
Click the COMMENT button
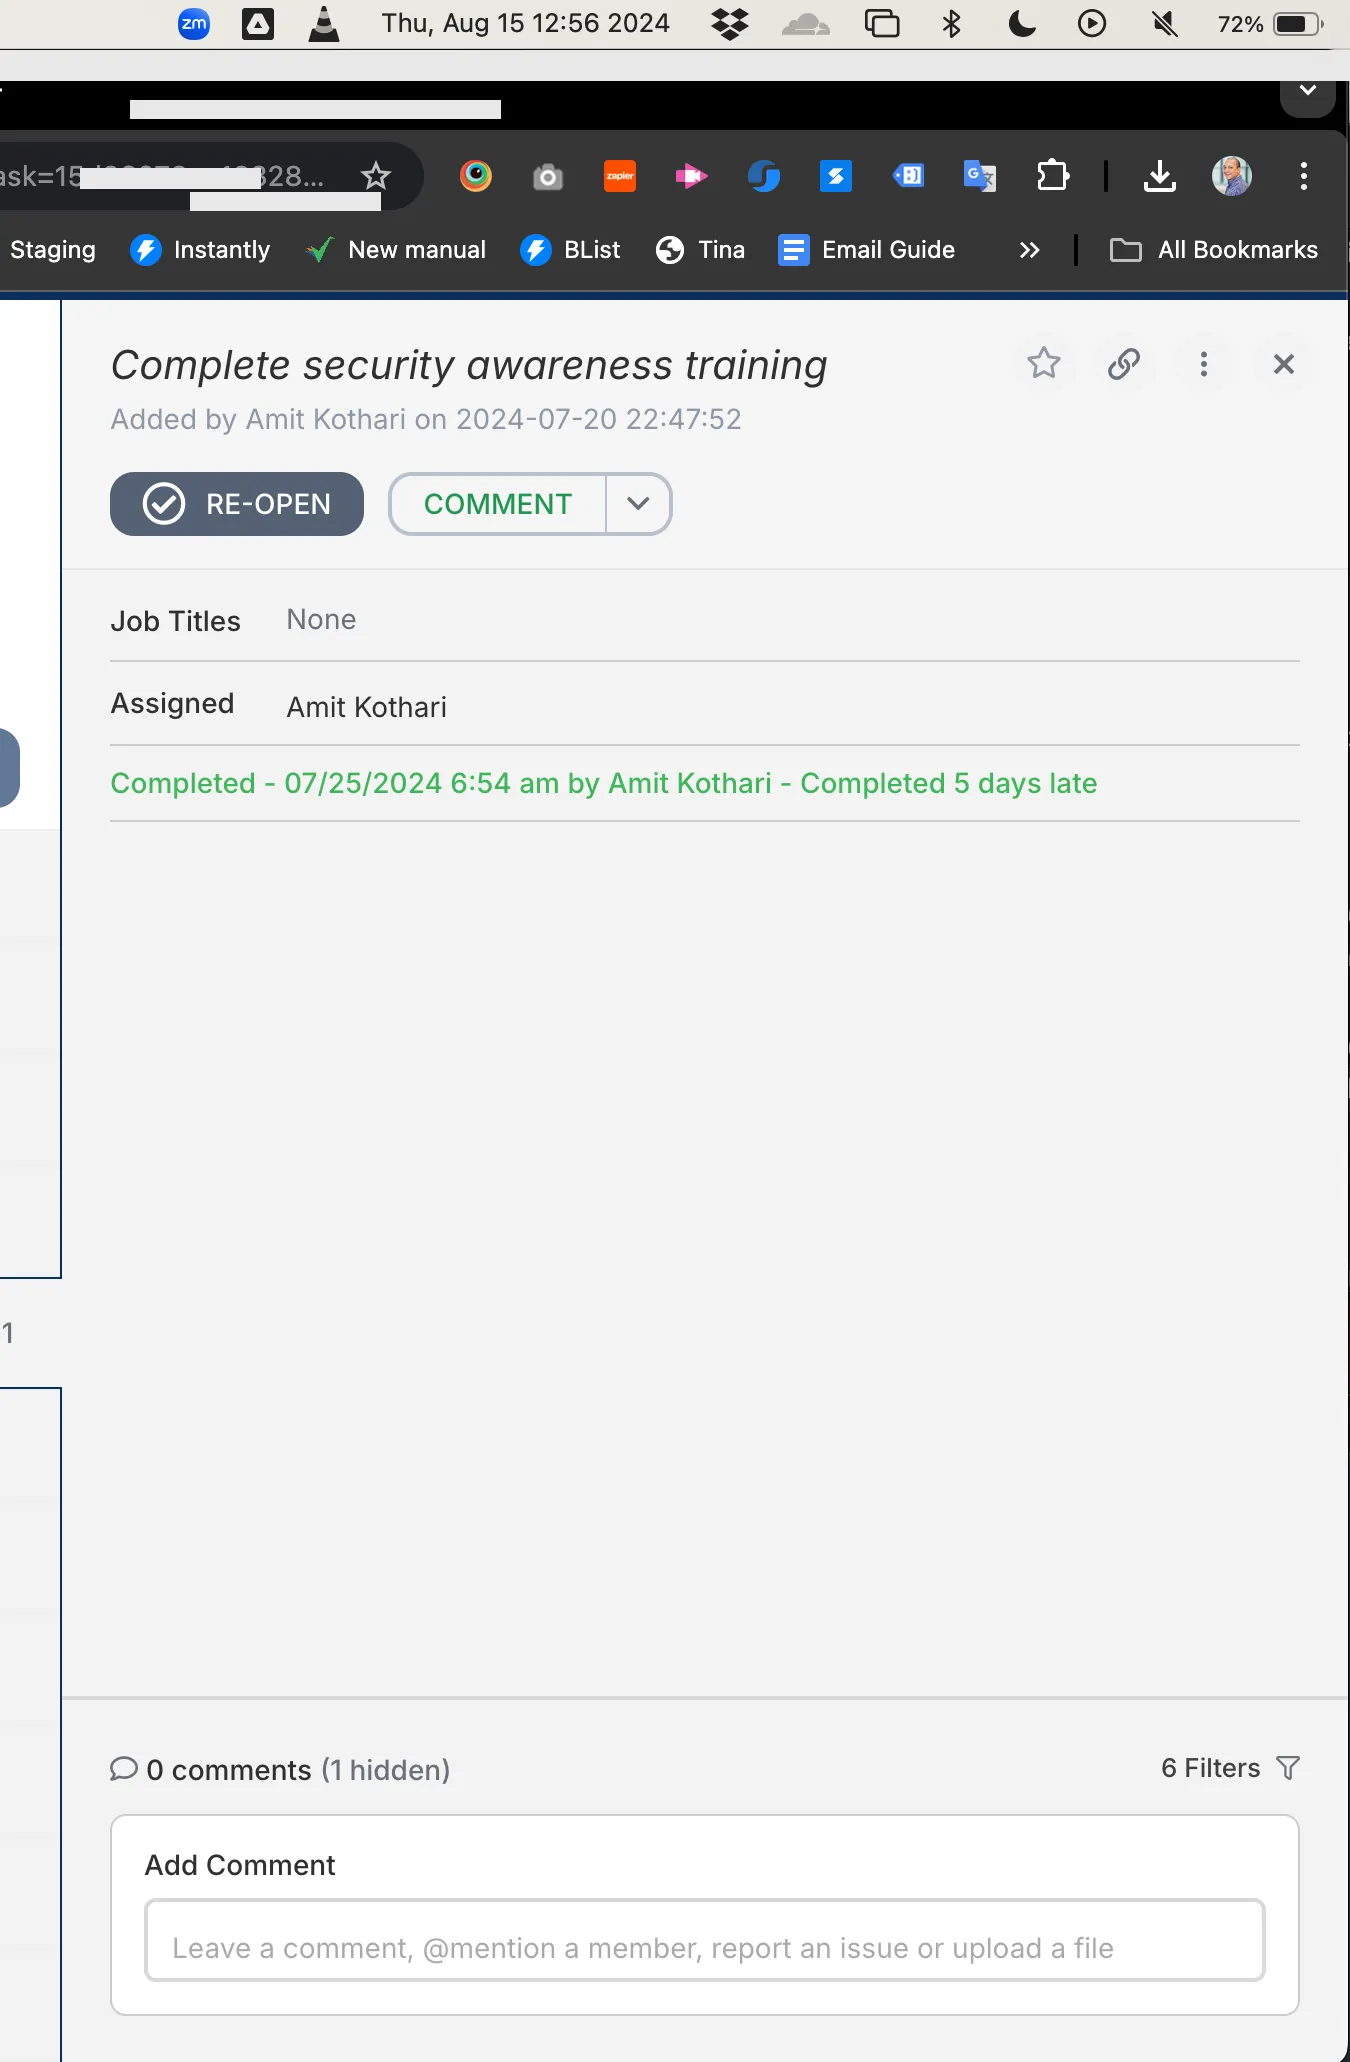pyautogui.click(x=497, y=504)
